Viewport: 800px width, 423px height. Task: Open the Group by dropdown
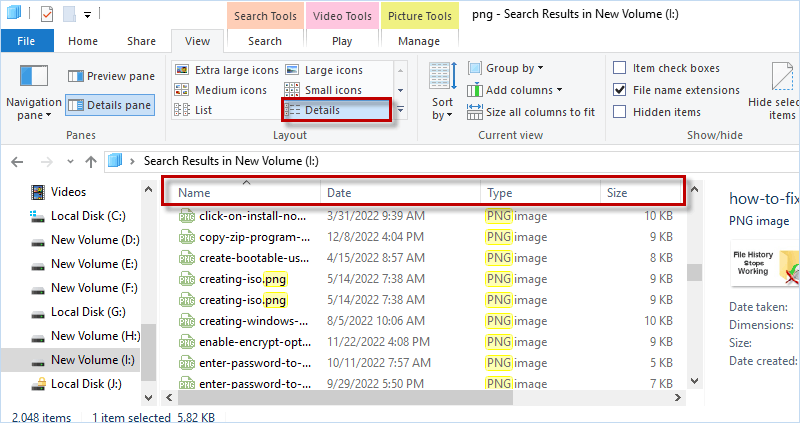click(x=514, y=68)
